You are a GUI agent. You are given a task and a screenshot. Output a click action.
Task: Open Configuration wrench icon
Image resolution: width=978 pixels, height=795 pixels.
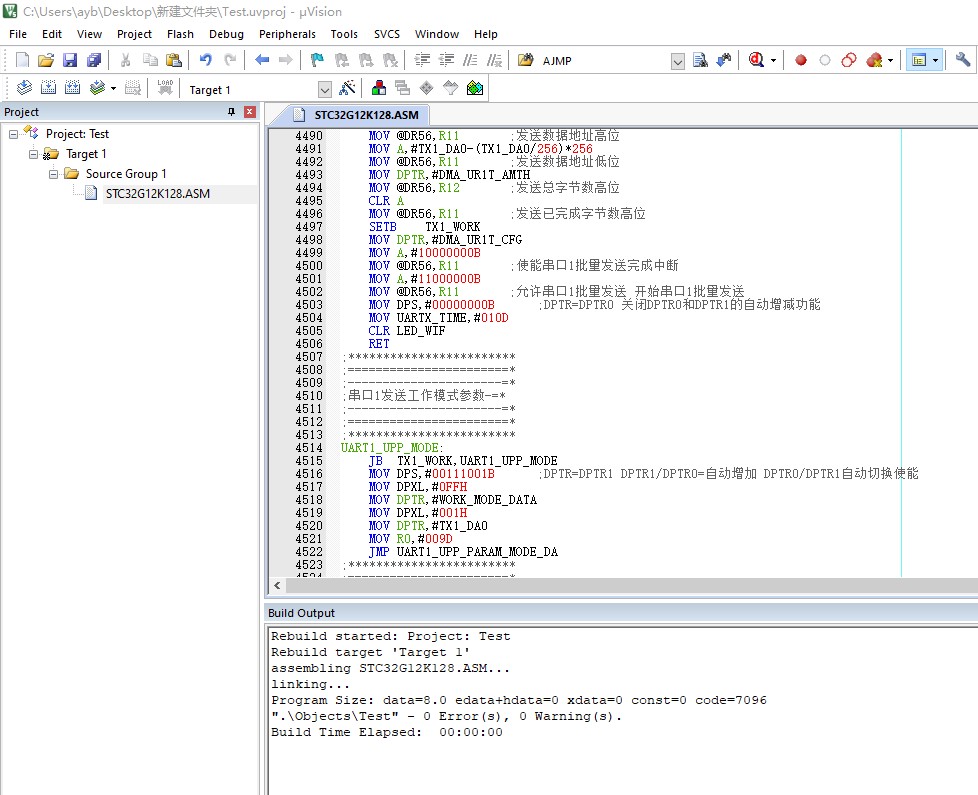963,60
